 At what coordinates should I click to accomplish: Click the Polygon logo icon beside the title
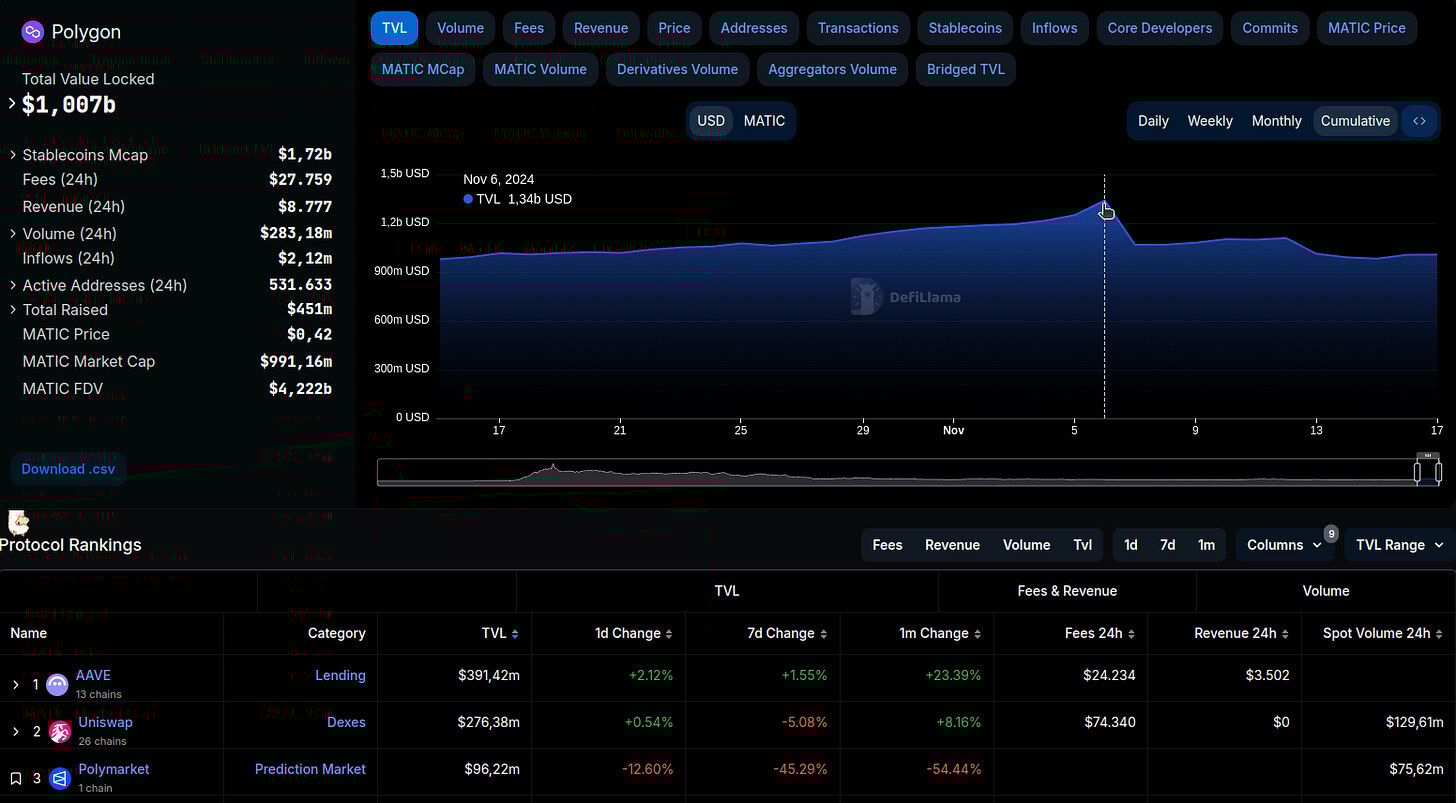click(x=33, y=32)
